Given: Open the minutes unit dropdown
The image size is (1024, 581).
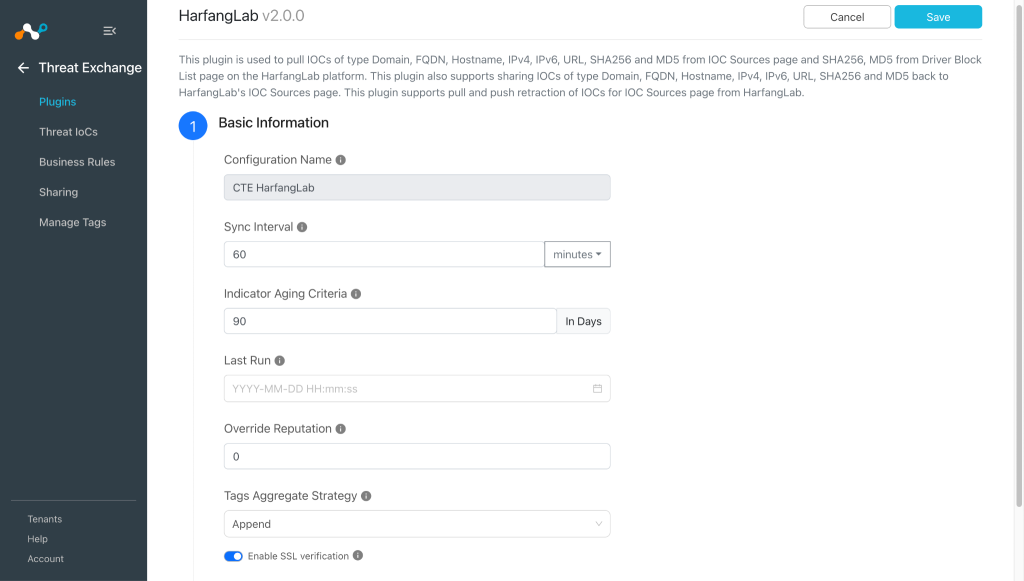Looking at the screenshot, I should pyautogui.click(x=577, y=255).
